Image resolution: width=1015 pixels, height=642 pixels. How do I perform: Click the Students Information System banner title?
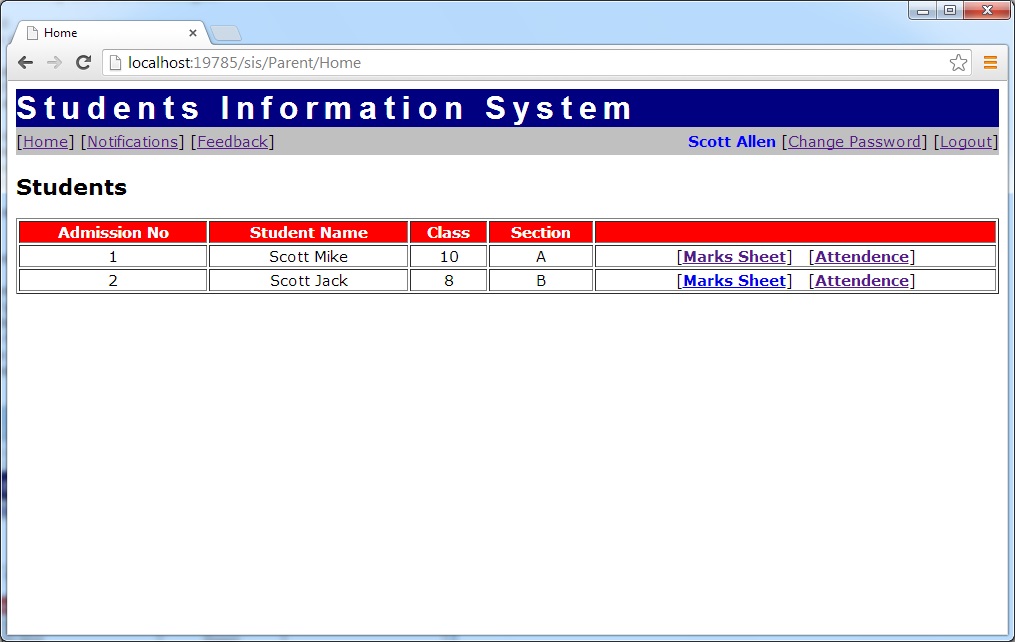coord(324,108)
